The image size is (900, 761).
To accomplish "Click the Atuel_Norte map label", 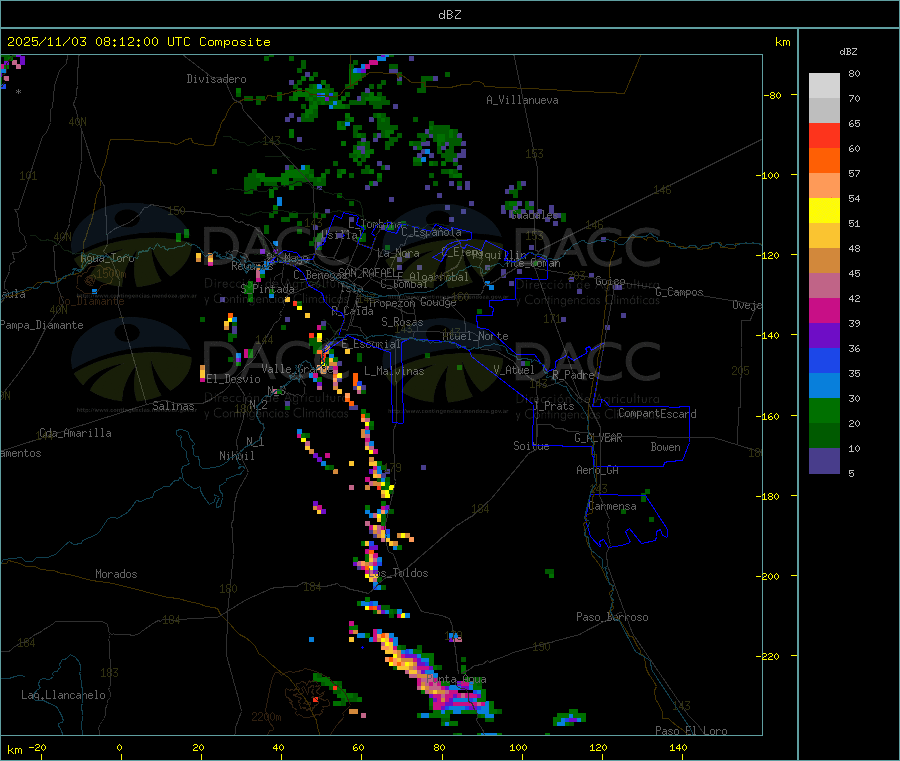I will click(475, 336).
